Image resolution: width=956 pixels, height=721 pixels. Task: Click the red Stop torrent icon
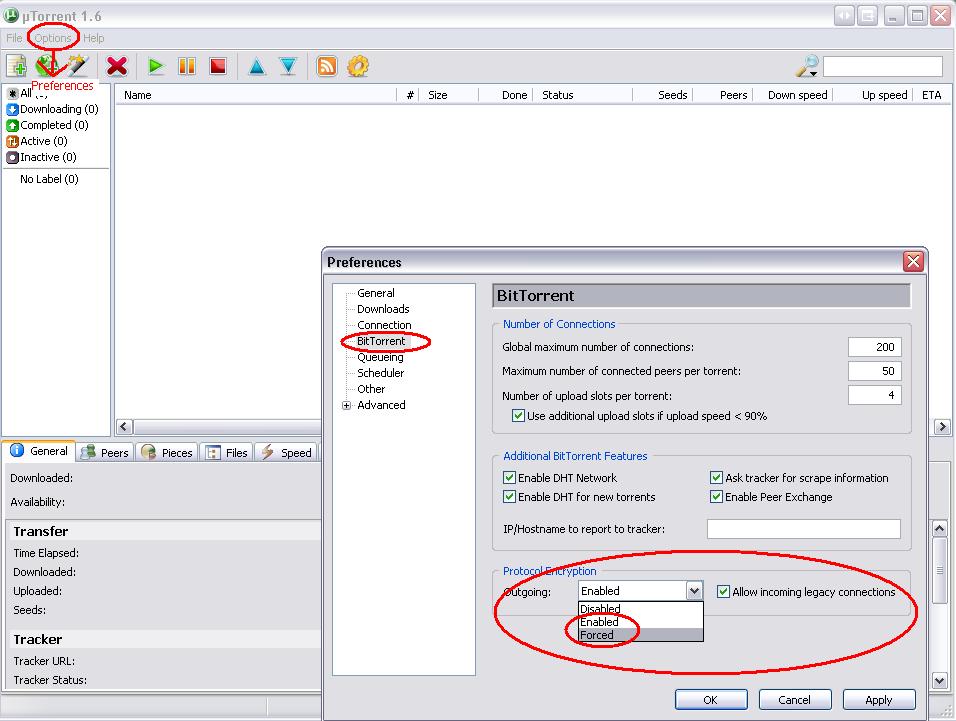218,66
